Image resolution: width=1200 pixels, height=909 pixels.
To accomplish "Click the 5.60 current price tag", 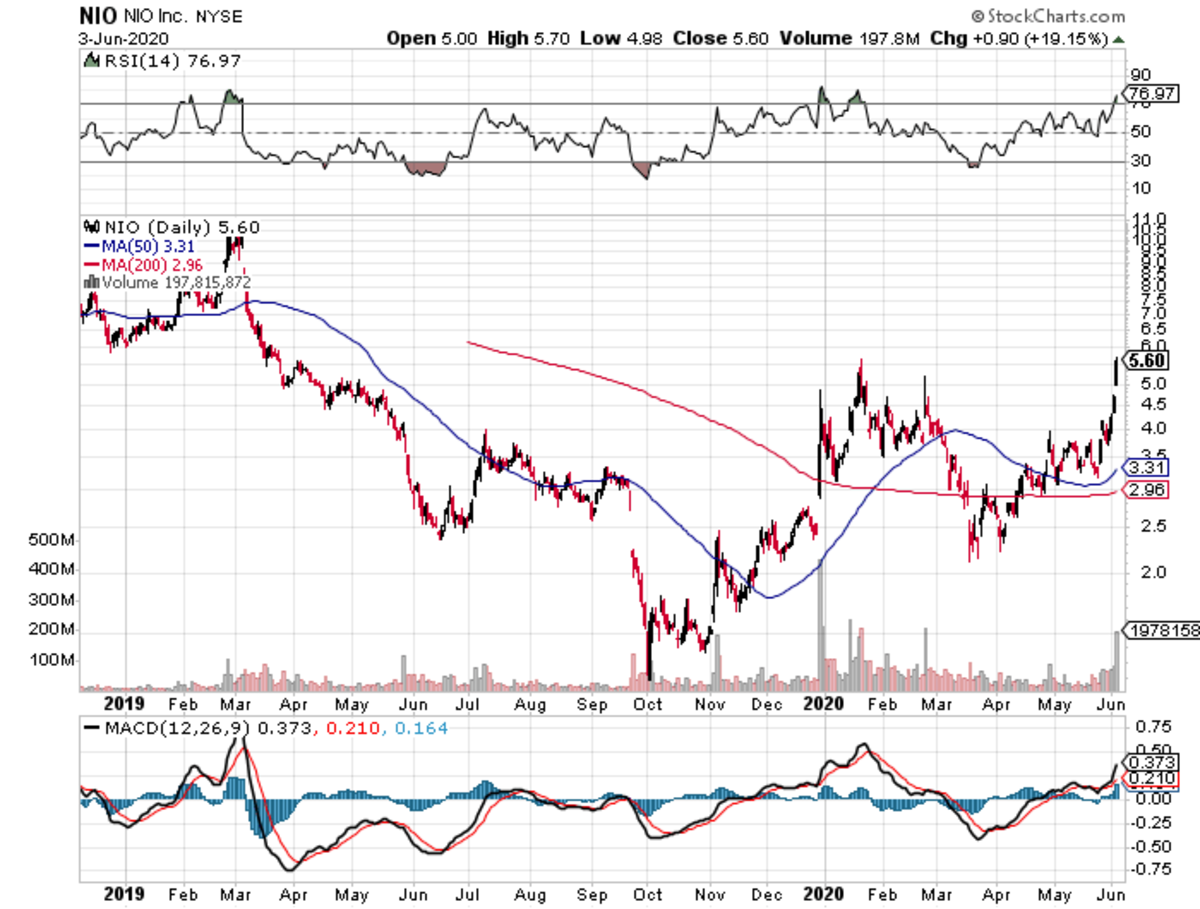I will pyautogui.click(x=1146, y=360).
